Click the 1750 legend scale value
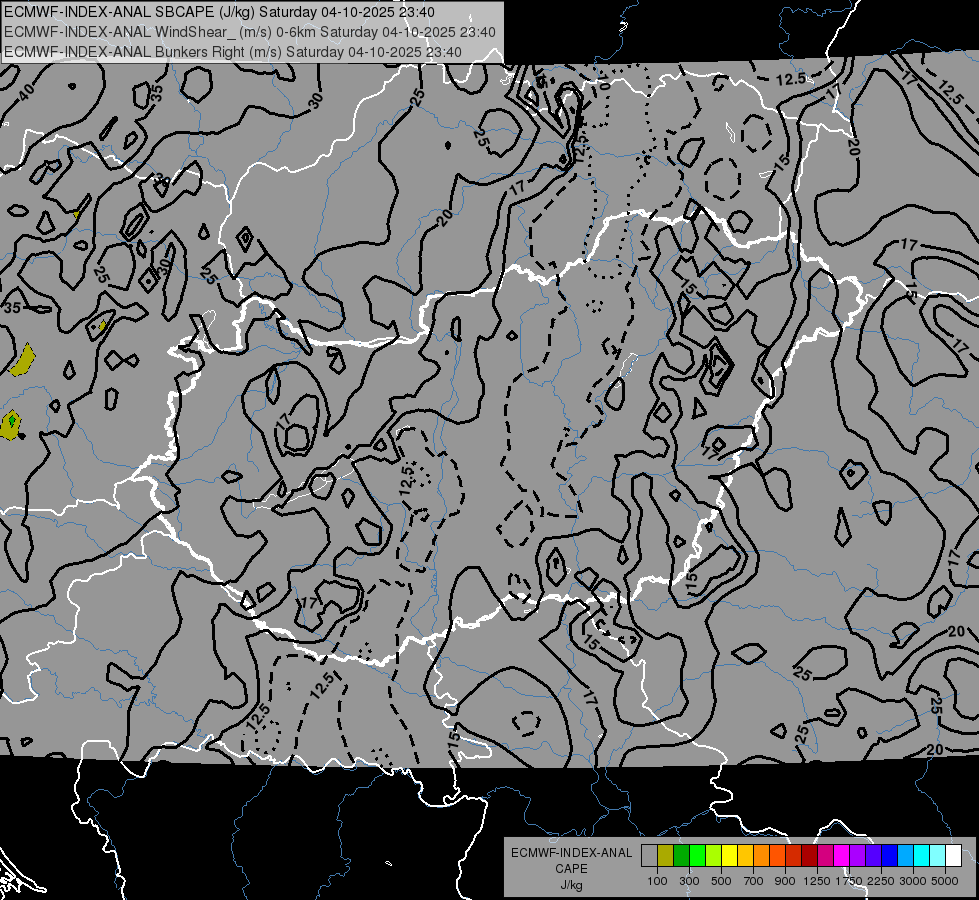This screenshot has height=900, width=979. [x=849, y=881]
